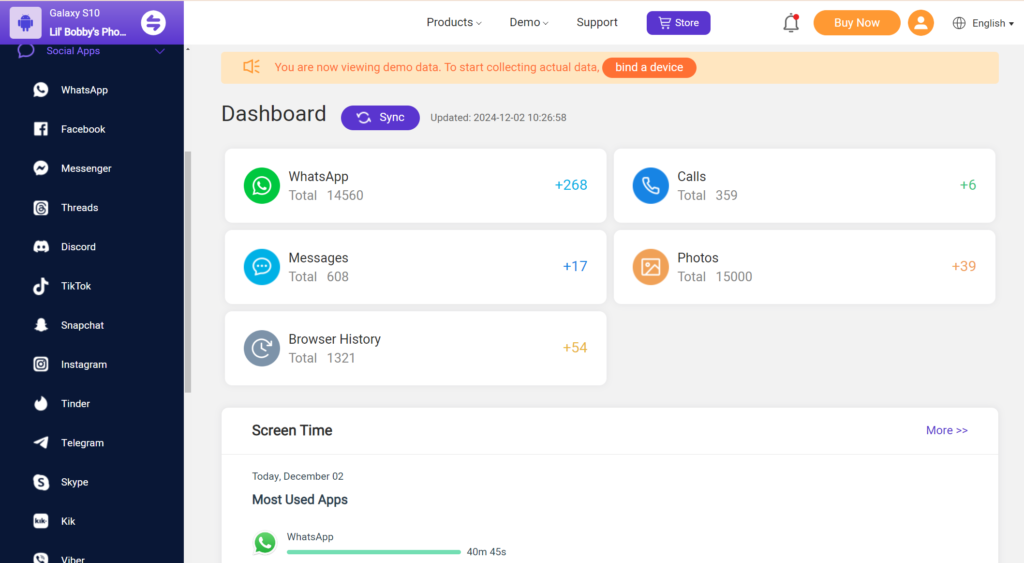This screenshot has width=1024, height=563.
Task: Click the TikTok icon in sidebar
Action: pos(40,286)
